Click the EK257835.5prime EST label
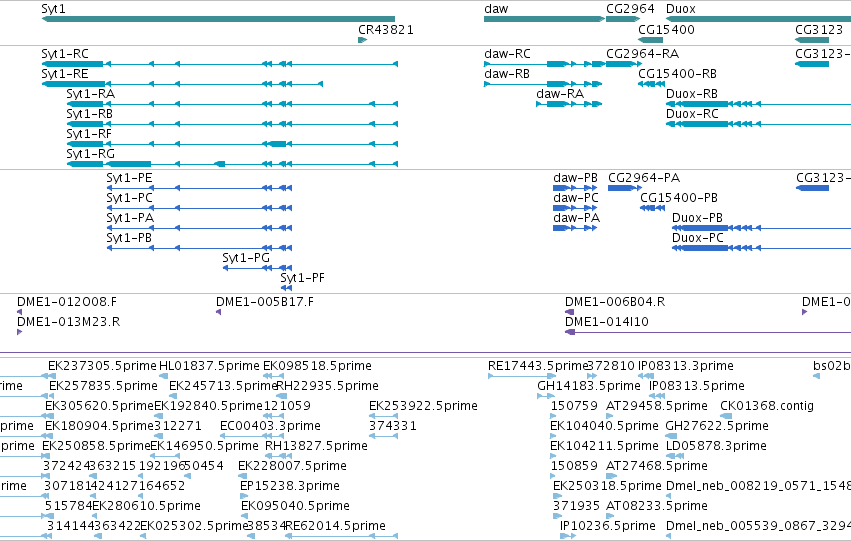This screenshot has width=851, height=541. [x=103, y=386]
